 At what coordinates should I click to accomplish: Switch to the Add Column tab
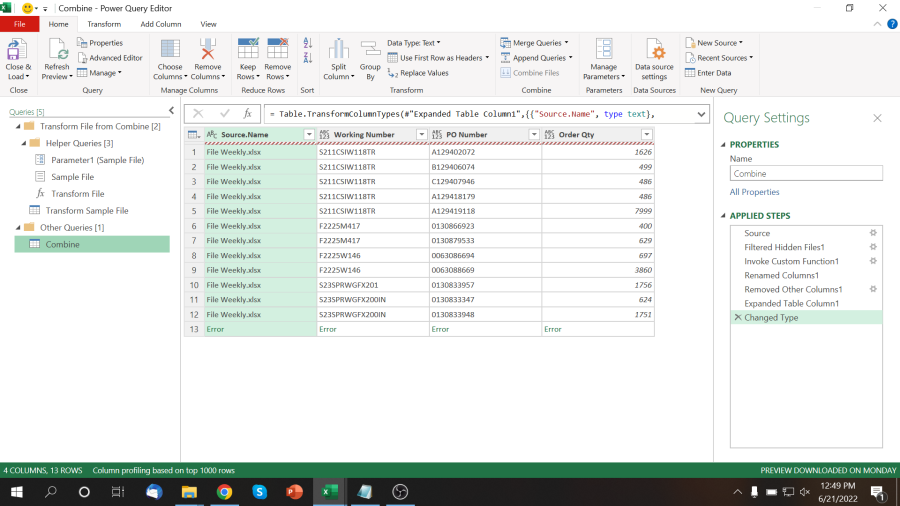tap(161, 24)
